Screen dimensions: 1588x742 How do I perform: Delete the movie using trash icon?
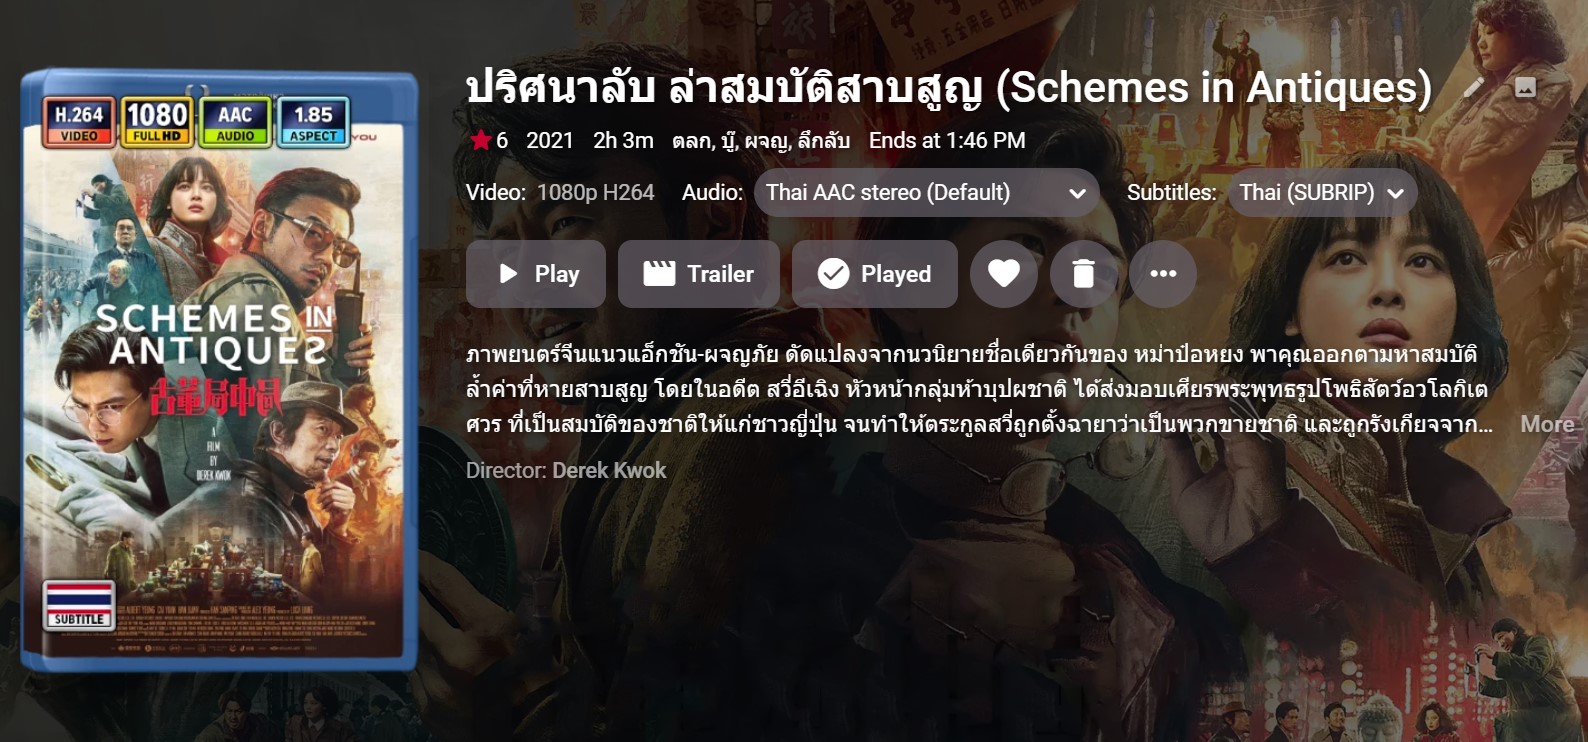click(x=1083, y=274)
